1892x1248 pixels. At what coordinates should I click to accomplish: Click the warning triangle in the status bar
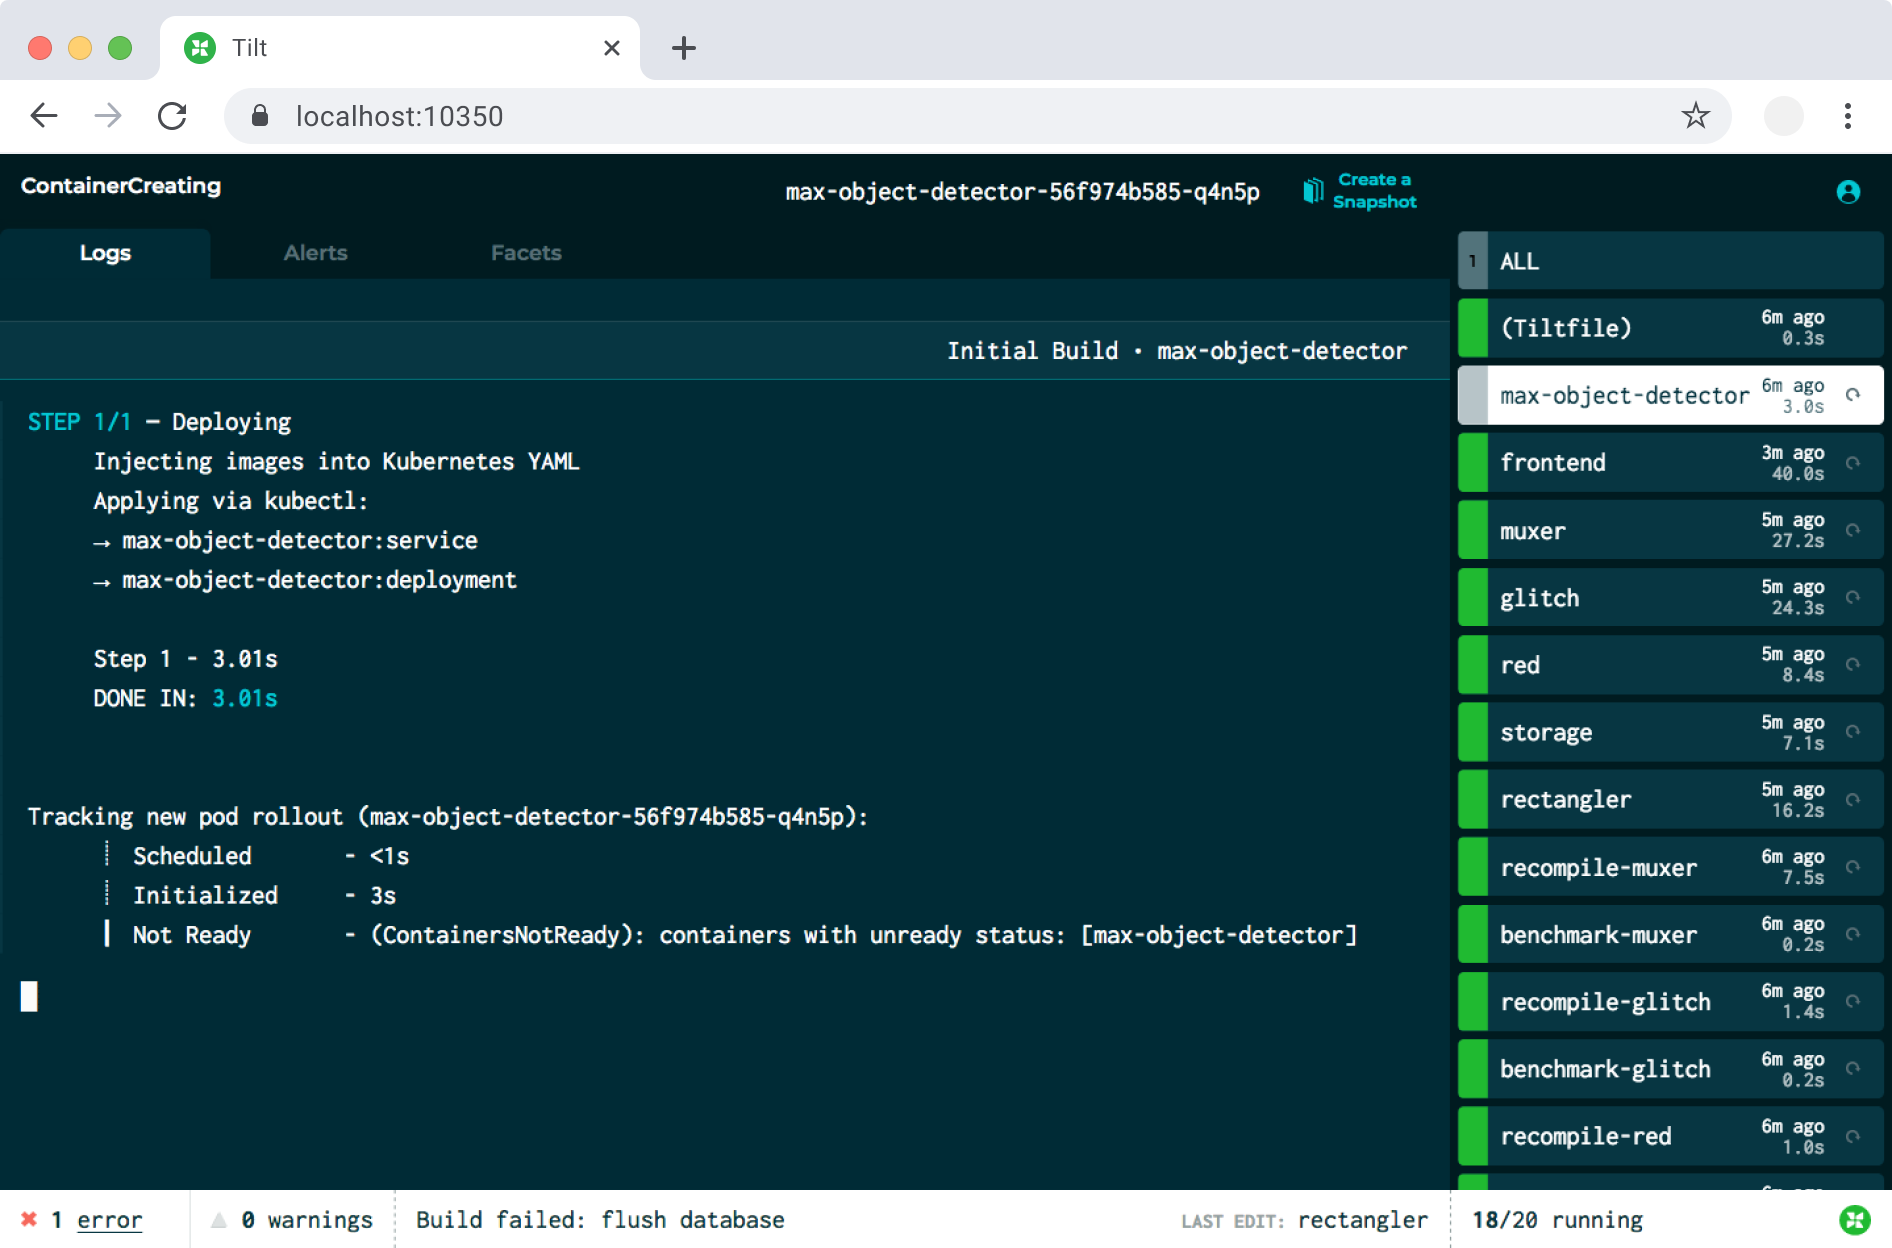[x=219, y=1219]
